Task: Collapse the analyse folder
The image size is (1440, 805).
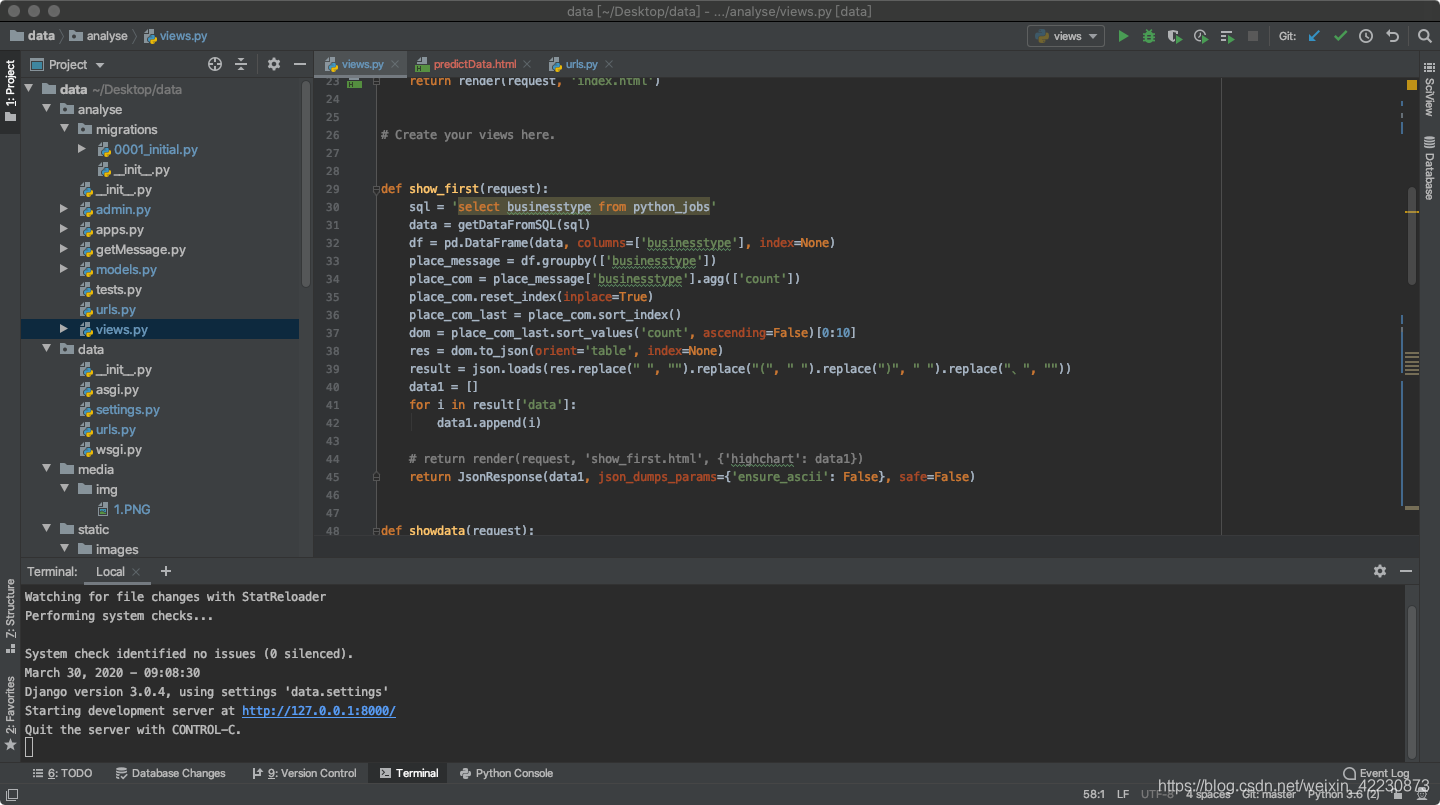Action: tap(46, 109)
